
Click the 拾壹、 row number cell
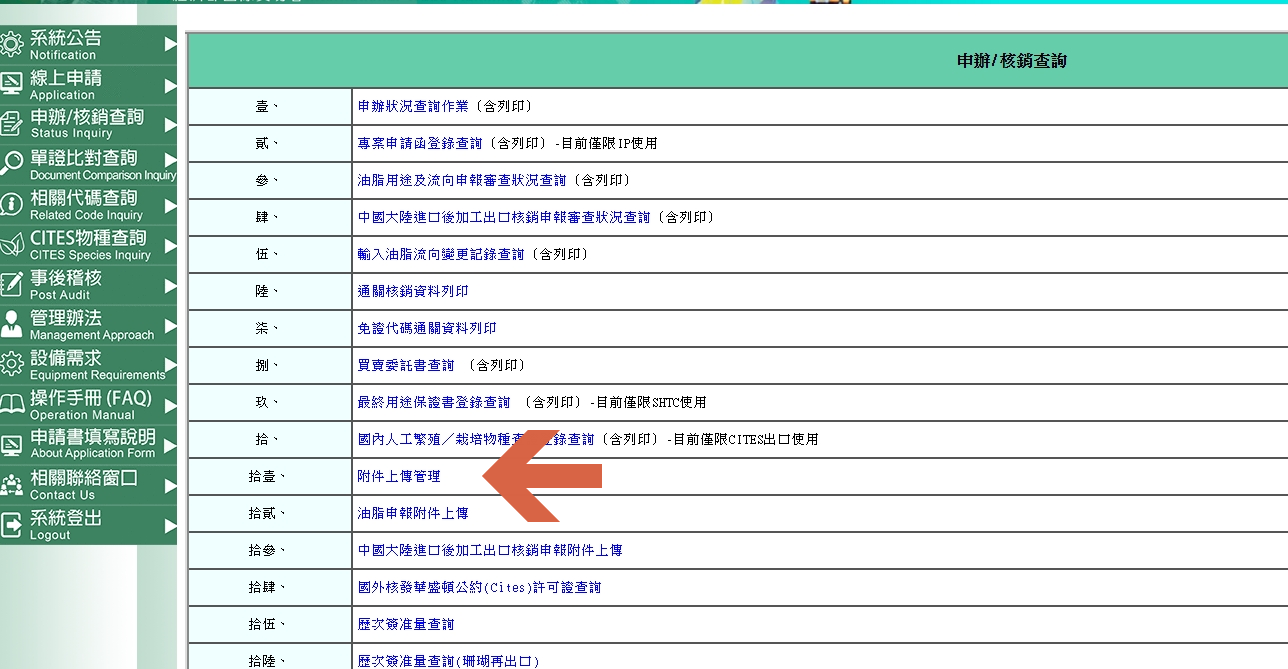coord(270,477)
